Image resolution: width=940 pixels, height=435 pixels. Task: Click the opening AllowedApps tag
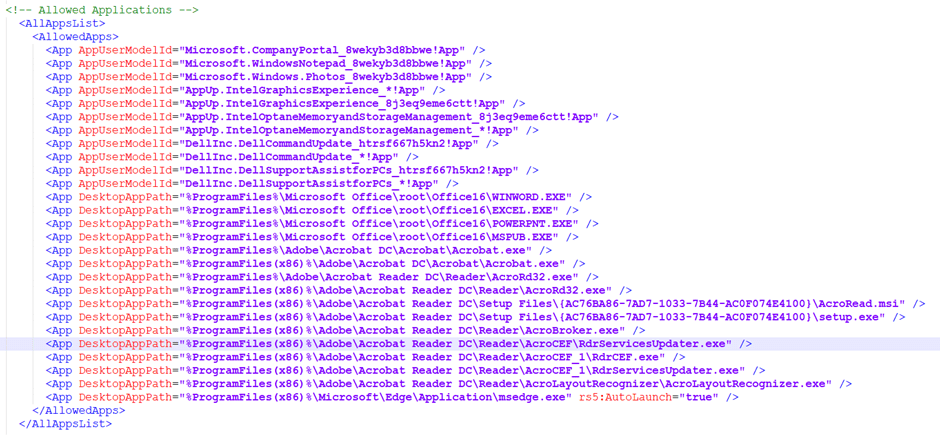click(x=76, y=37)
